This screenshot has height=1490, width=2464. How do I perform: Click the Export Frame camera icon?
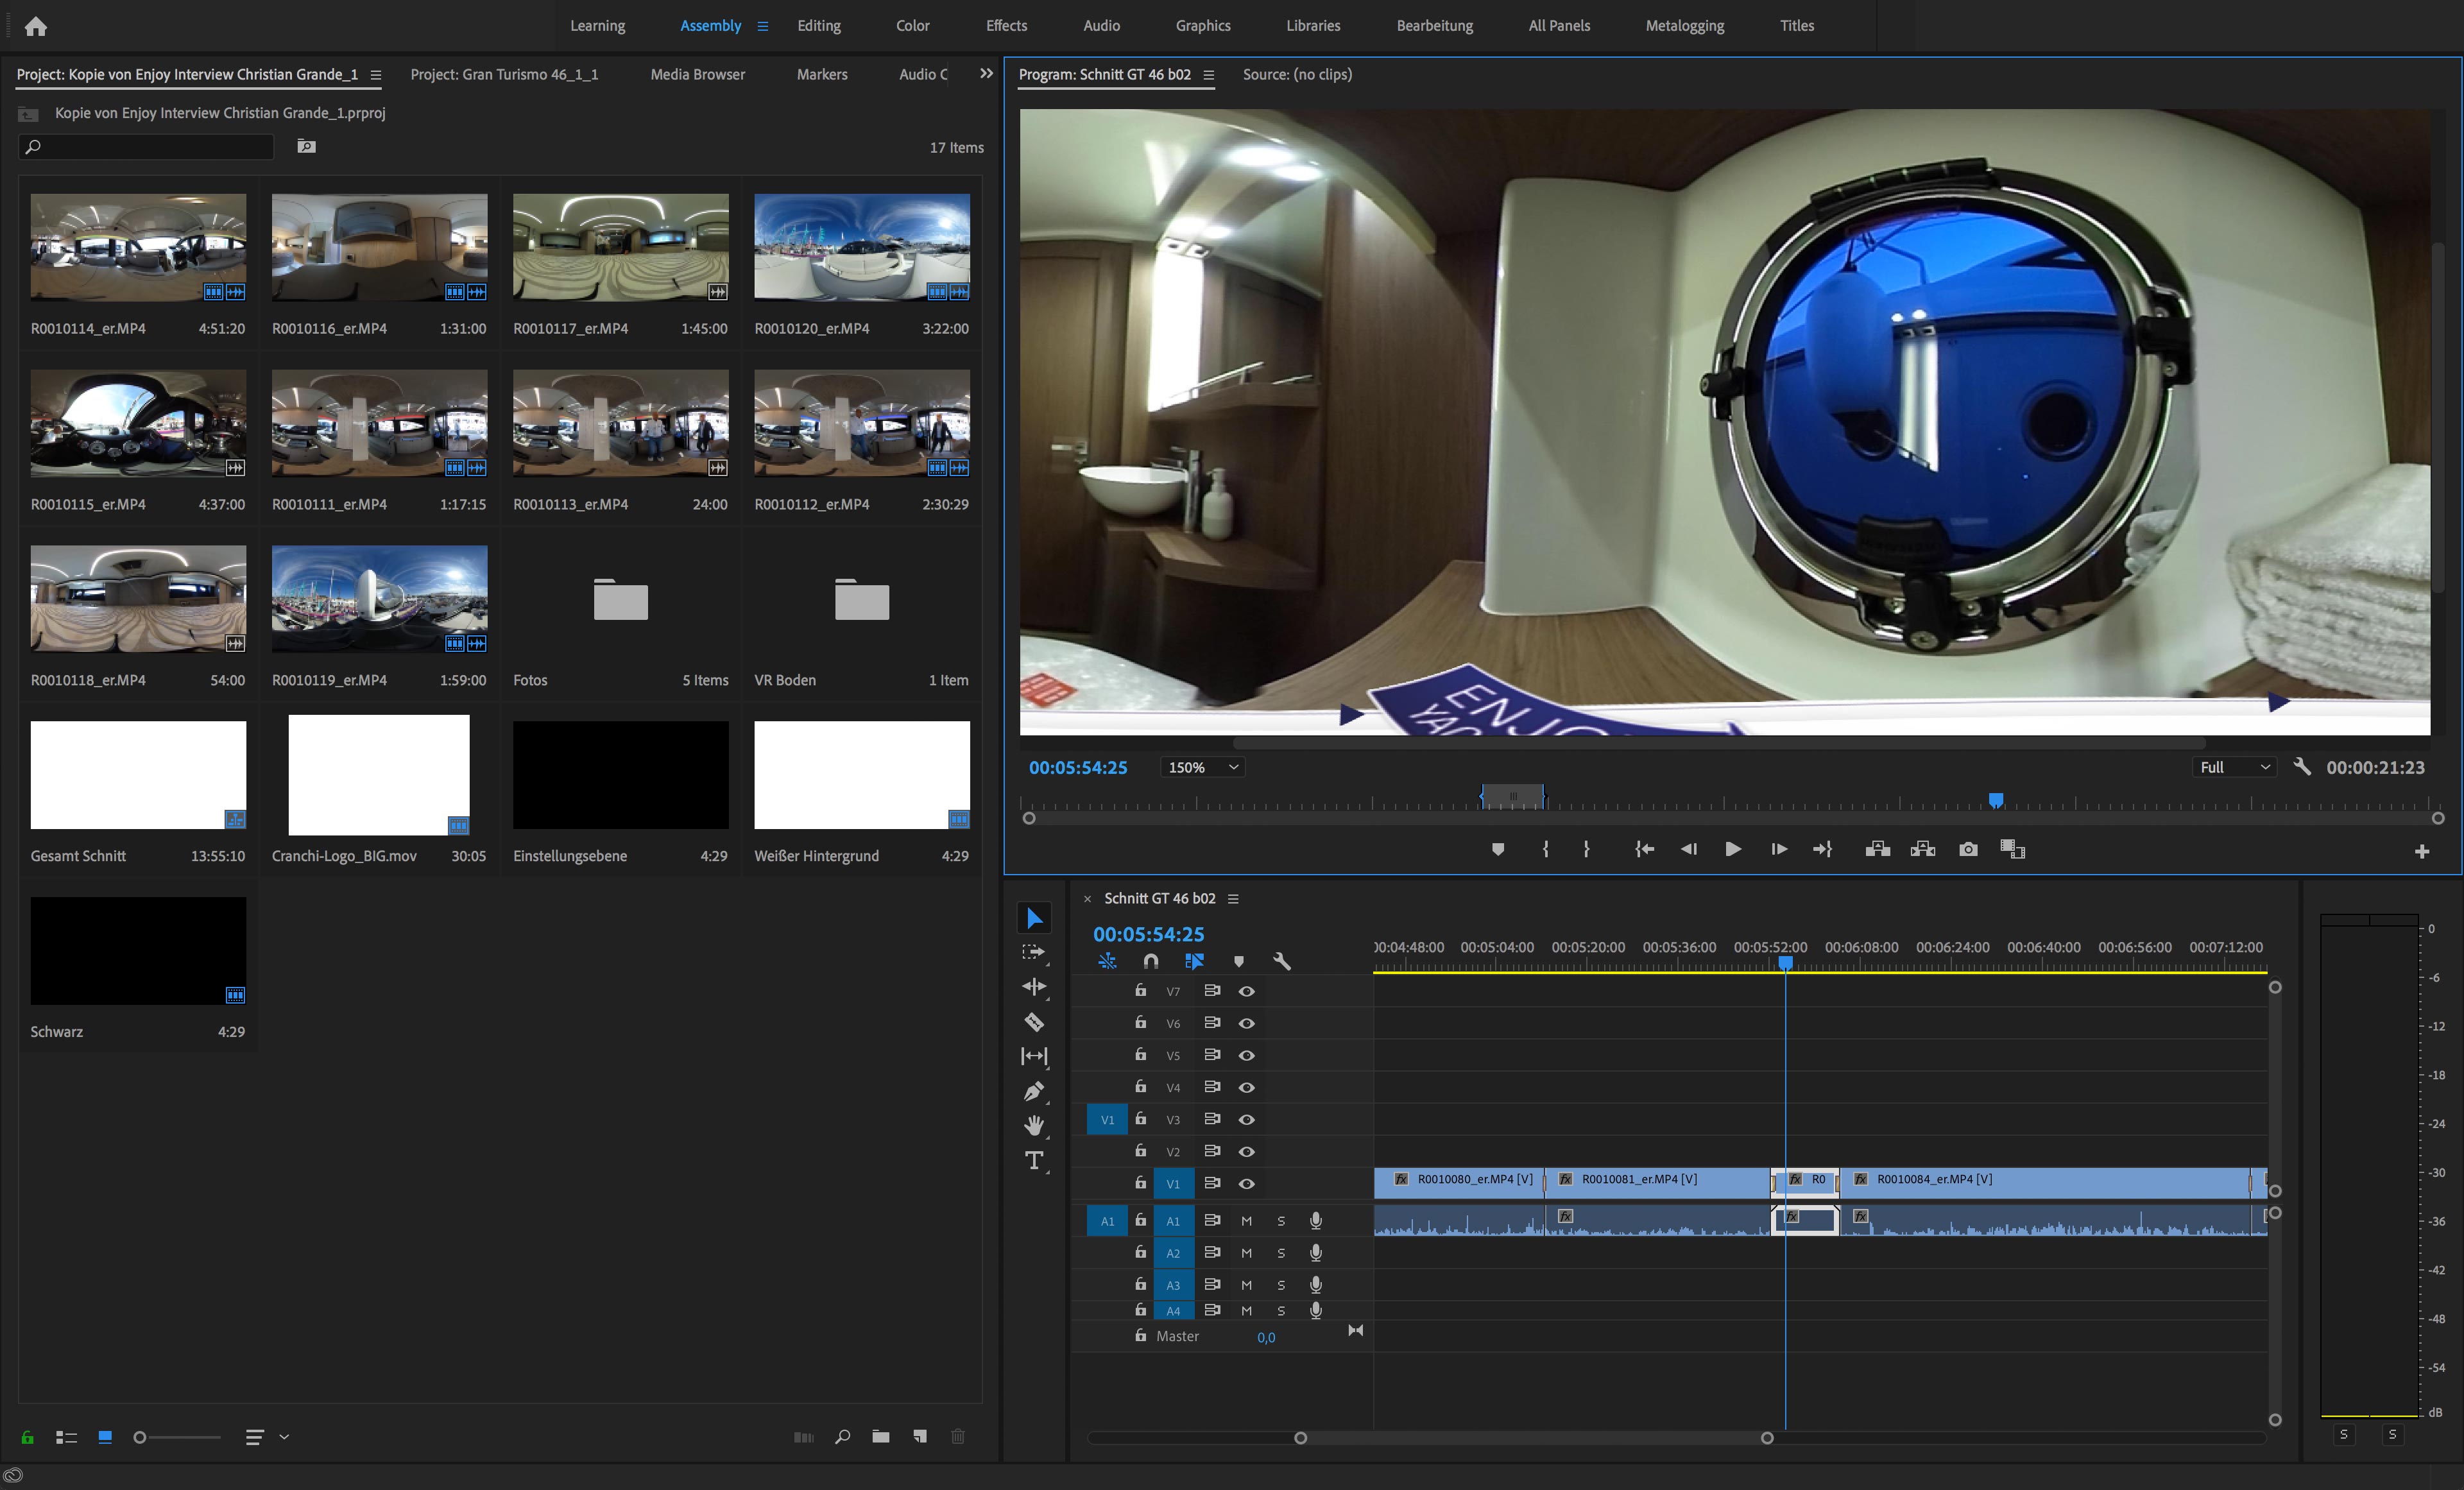tap(1968, 849)
